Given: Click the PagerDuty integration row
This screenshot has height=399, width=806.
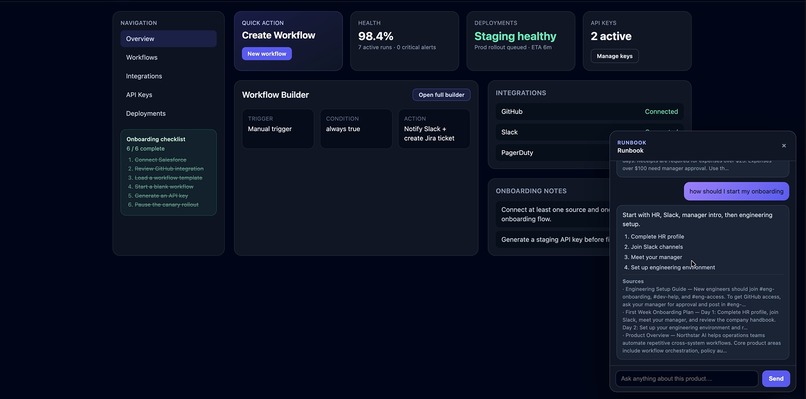Looking at the screenshot, I should 553,153.
